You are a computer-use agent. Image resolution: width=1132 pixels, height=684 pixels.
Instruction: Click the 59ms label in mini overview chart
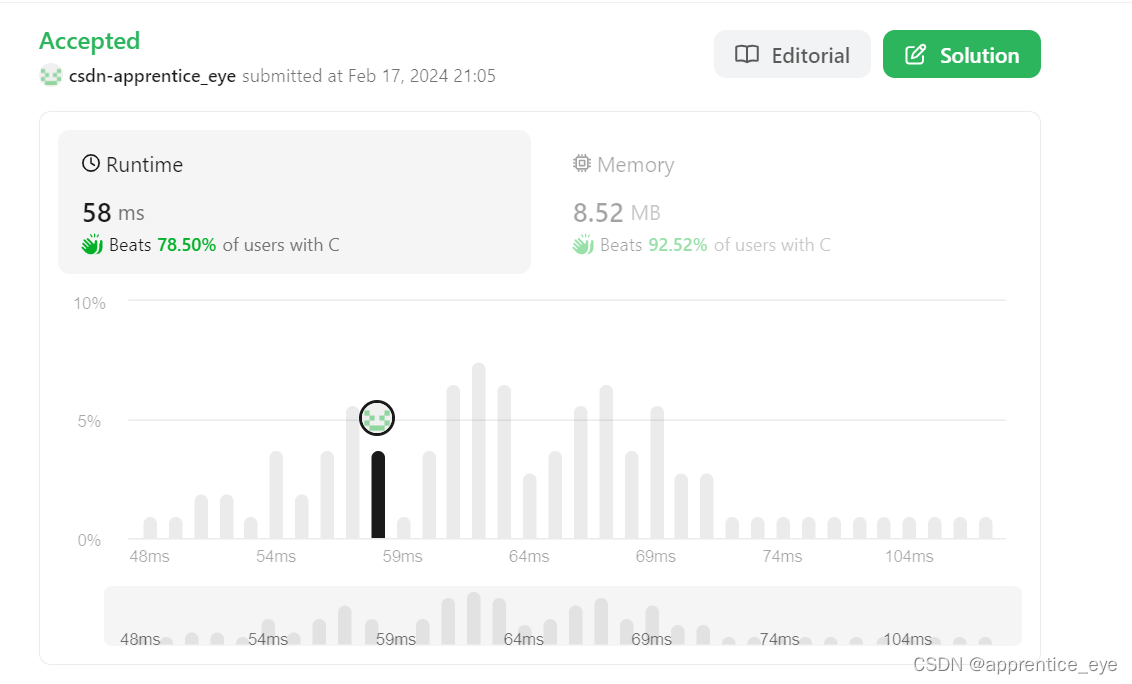[396, 639]
